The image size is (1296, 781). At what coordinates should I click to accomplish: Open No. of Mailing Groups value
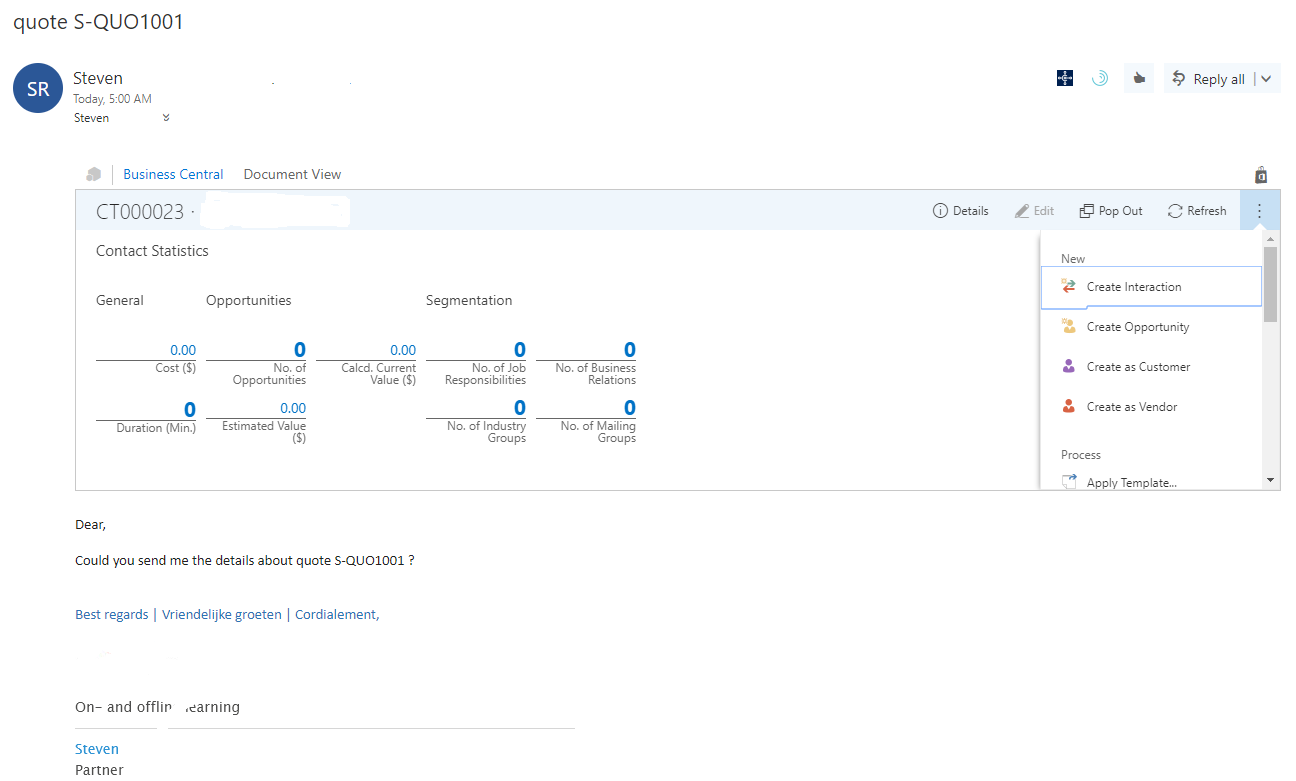coord(630,407)
